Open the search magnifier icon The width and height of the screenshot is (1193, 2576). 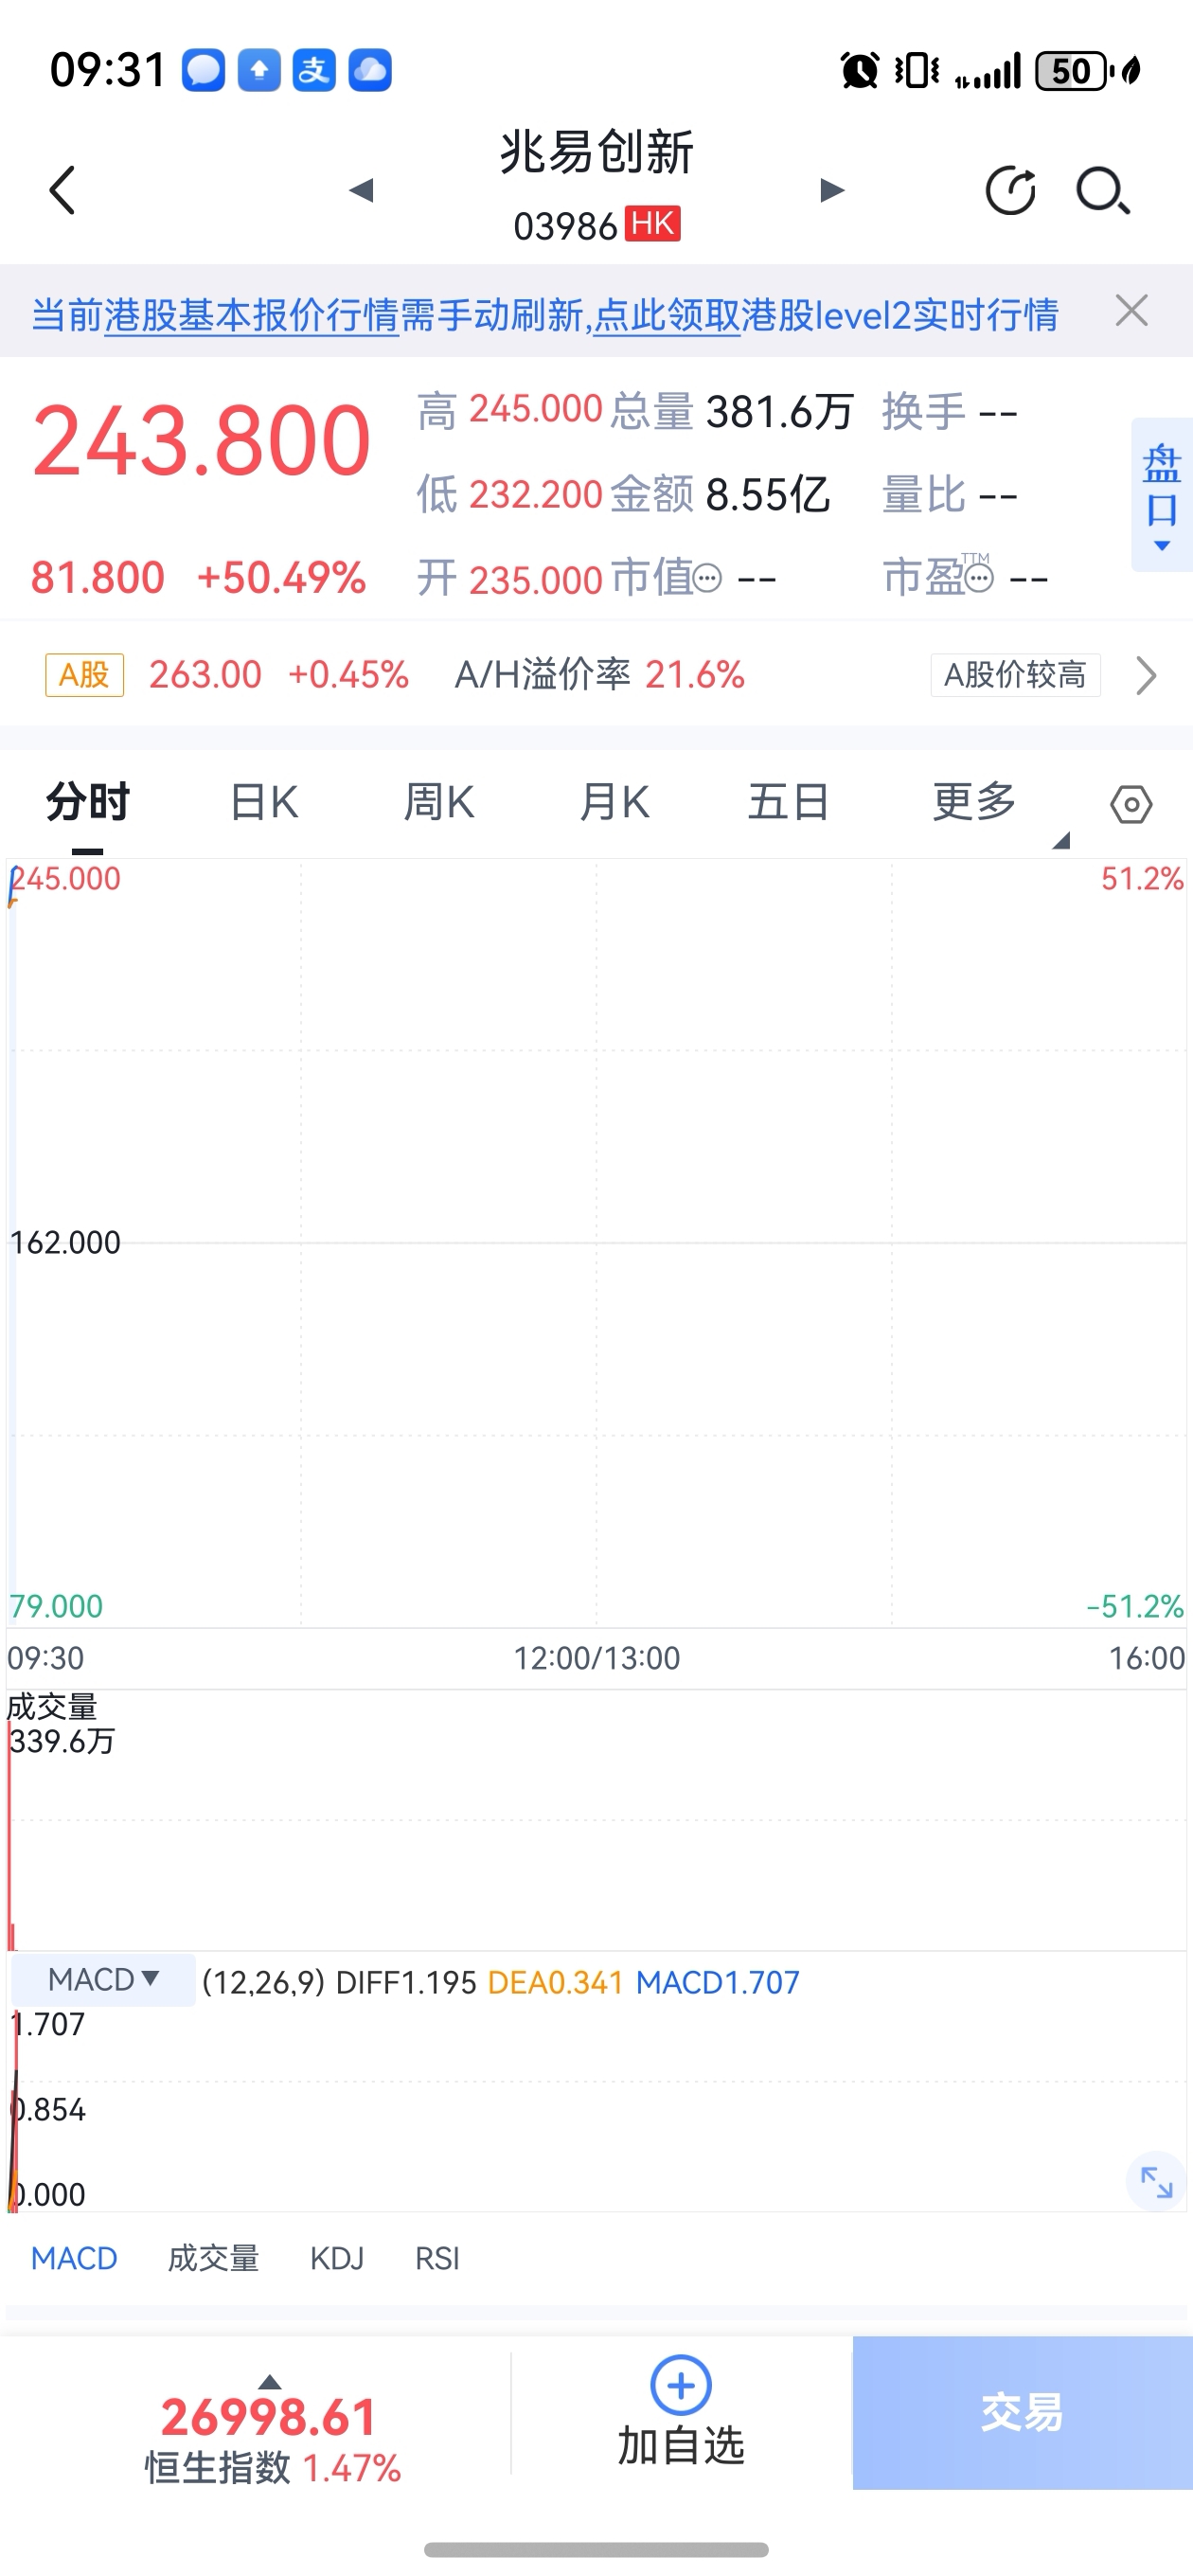1102,190
